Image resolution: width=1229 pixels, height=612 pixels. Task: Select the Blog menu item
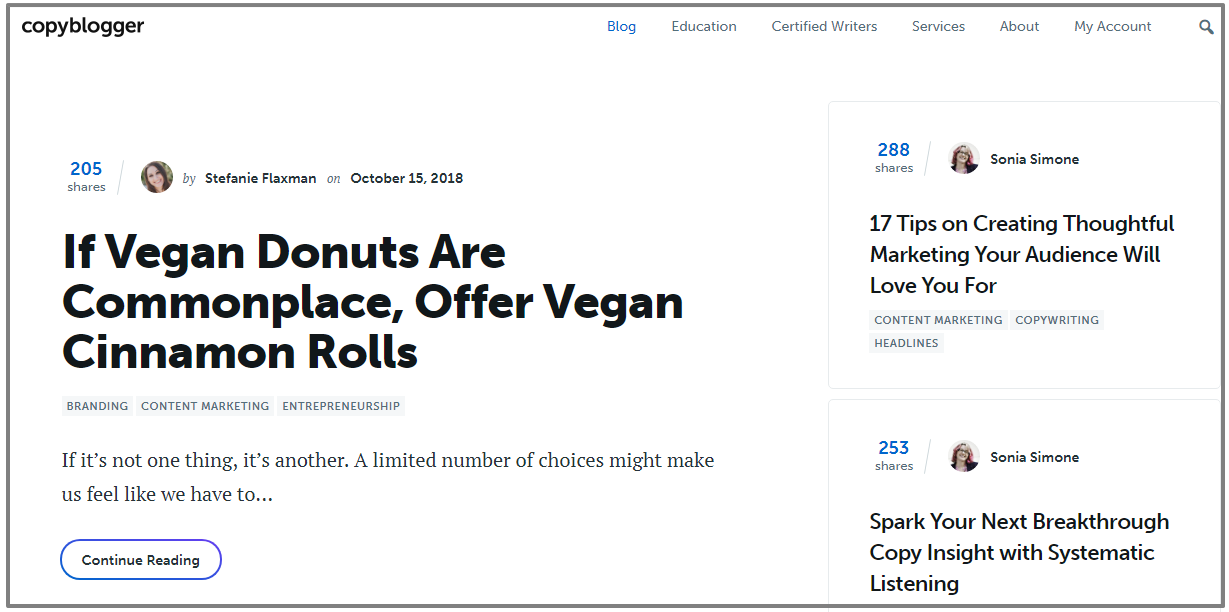pyautogui.click(x=621, y=26)
